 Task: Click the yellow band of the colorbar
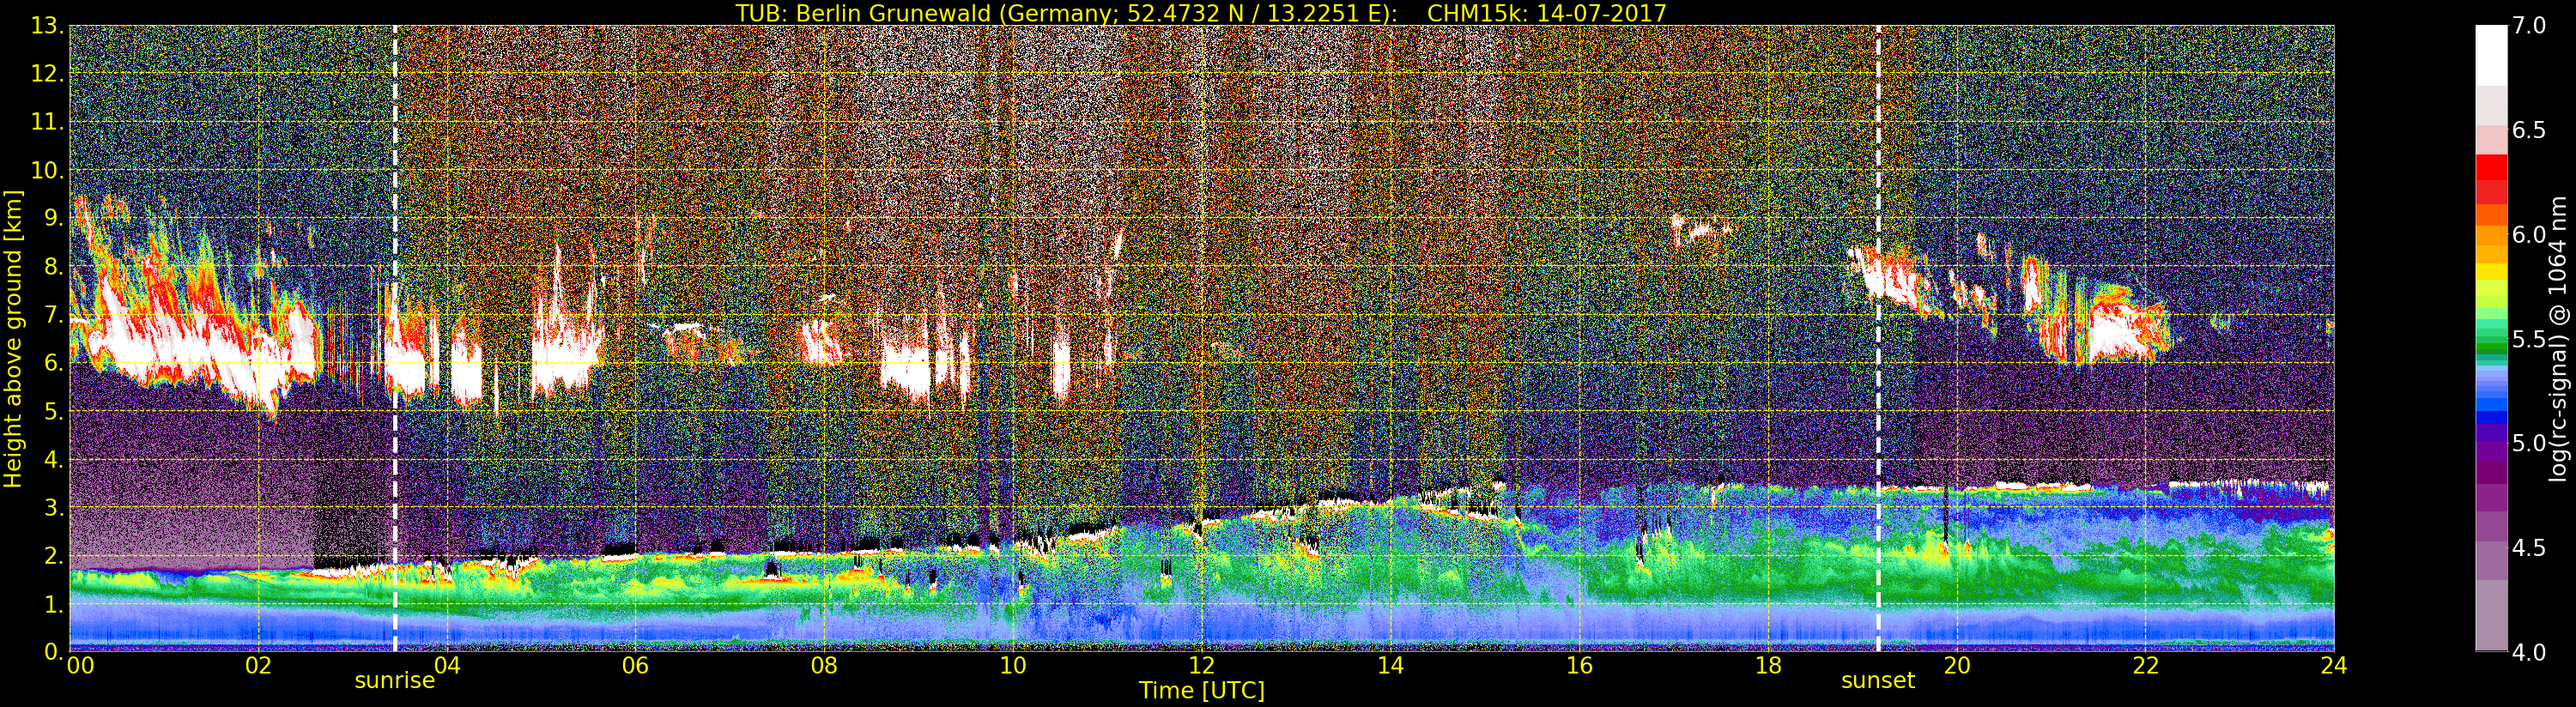[x=2491, y=271]
